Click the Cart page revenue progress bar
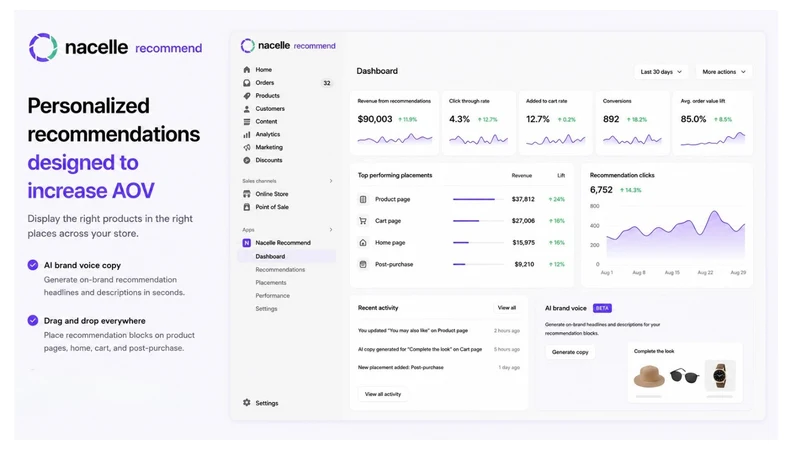Image resolution: width=800 pixels, height=450 pixels. click(x=478, y=221)
